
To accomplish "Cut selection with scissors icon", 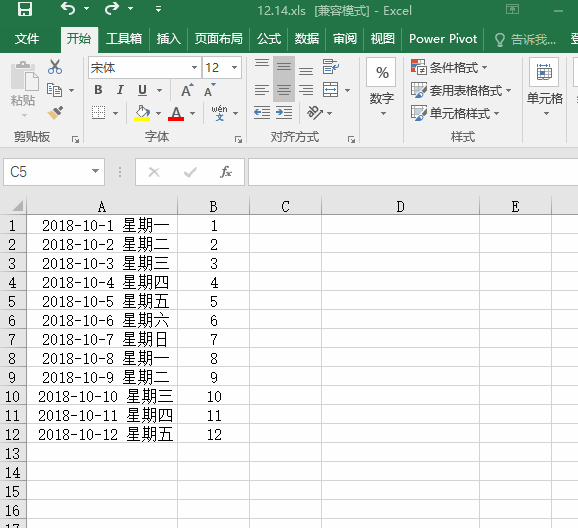I will pyautogui.click(x=55, y=67).
